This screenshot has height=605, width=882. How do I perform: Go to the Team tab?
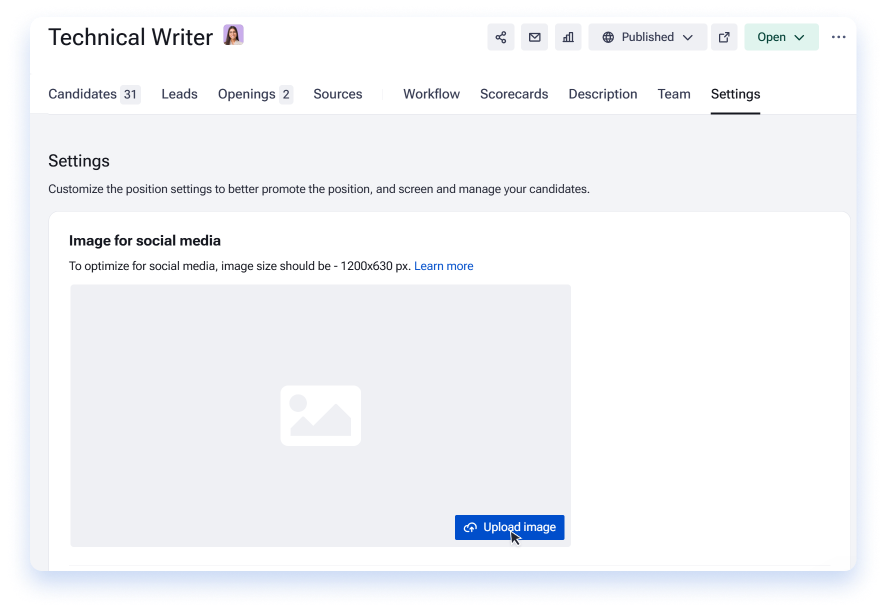(x=674, y=94)
